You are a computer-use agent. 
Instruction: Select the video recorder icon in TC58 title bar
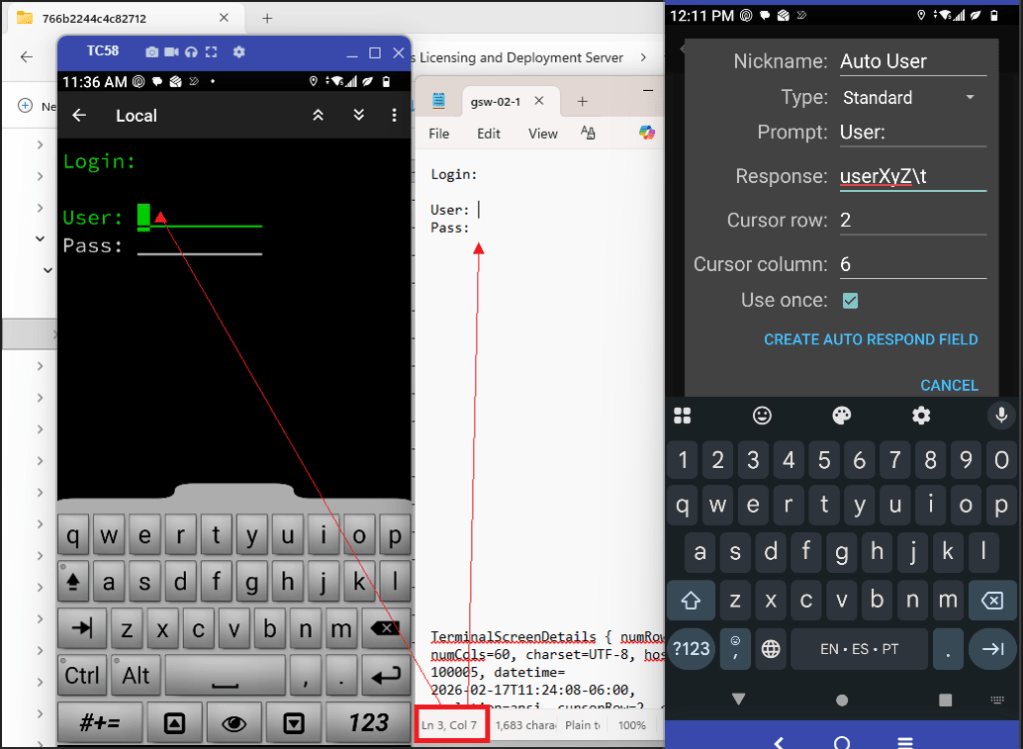click(172, 51)
